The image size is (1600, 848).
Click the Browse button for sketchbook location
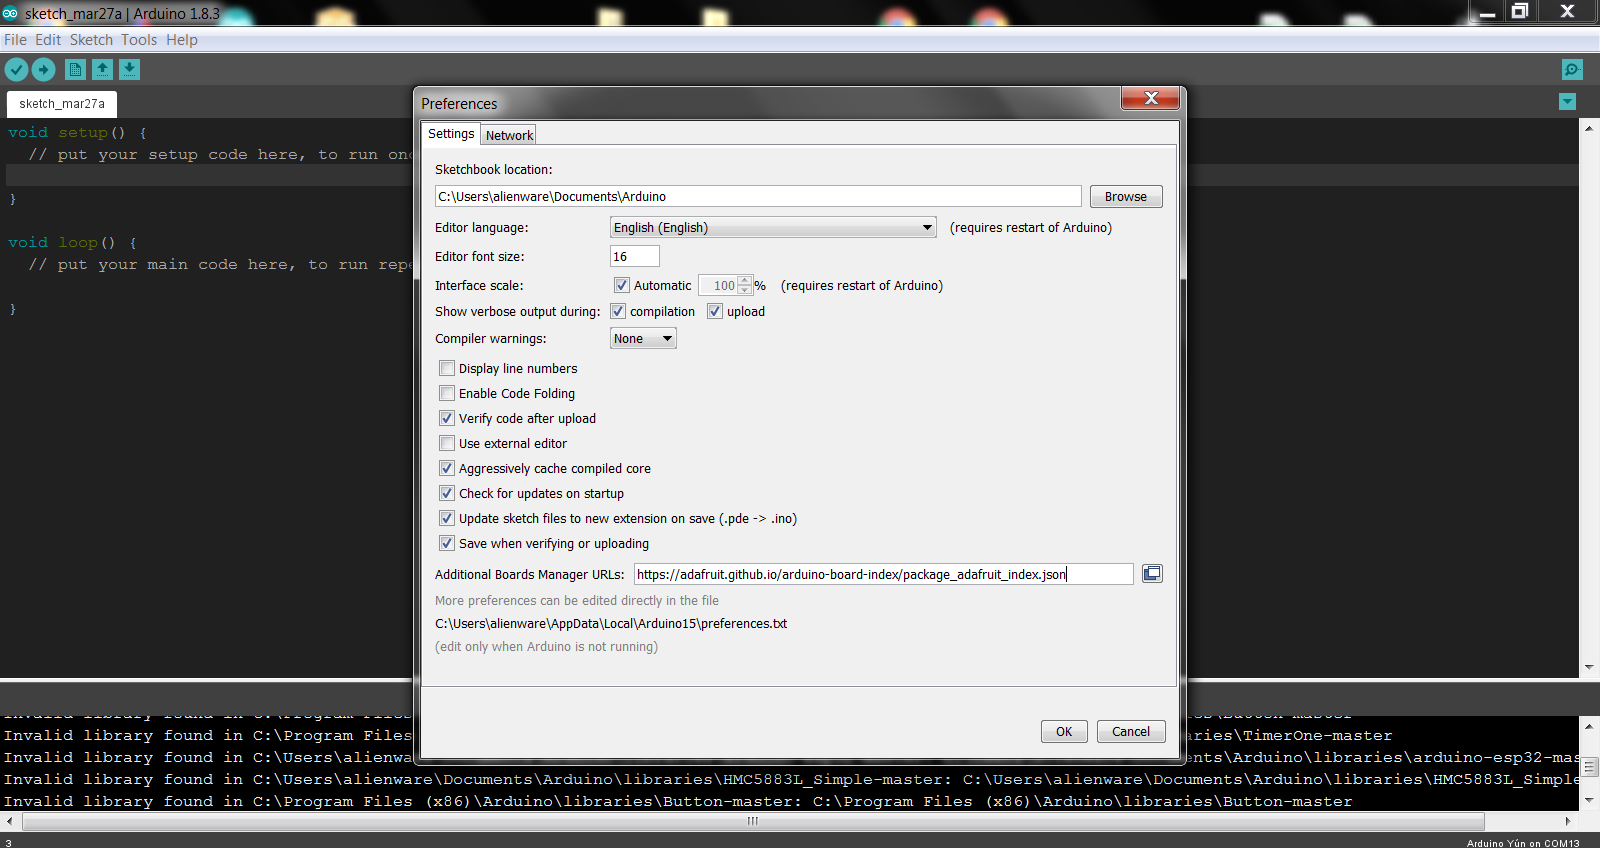click(x=1126, y=196)
